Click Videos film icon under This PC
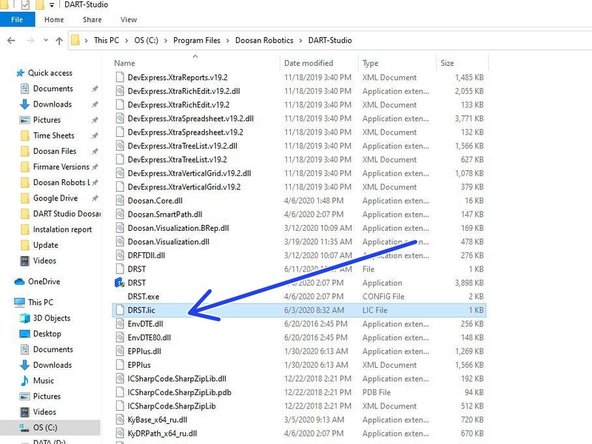592x444 pixels. [25, 412]
